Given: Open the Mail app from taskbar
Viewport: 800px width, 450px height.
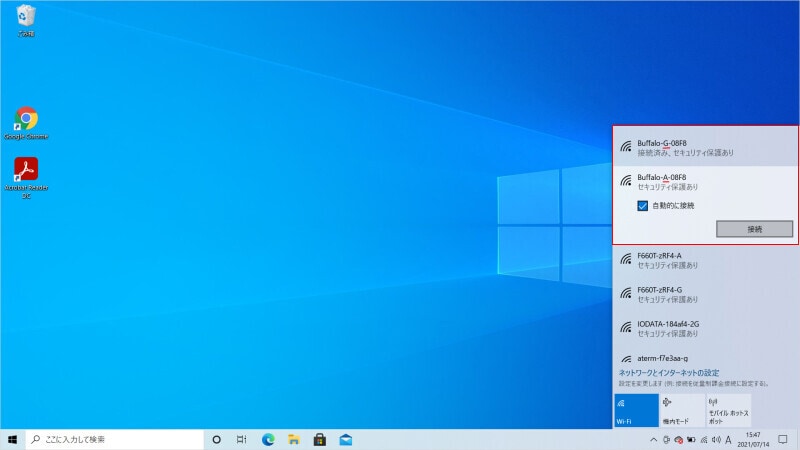Looking at the screenshot, I should [x=346, y=439].
